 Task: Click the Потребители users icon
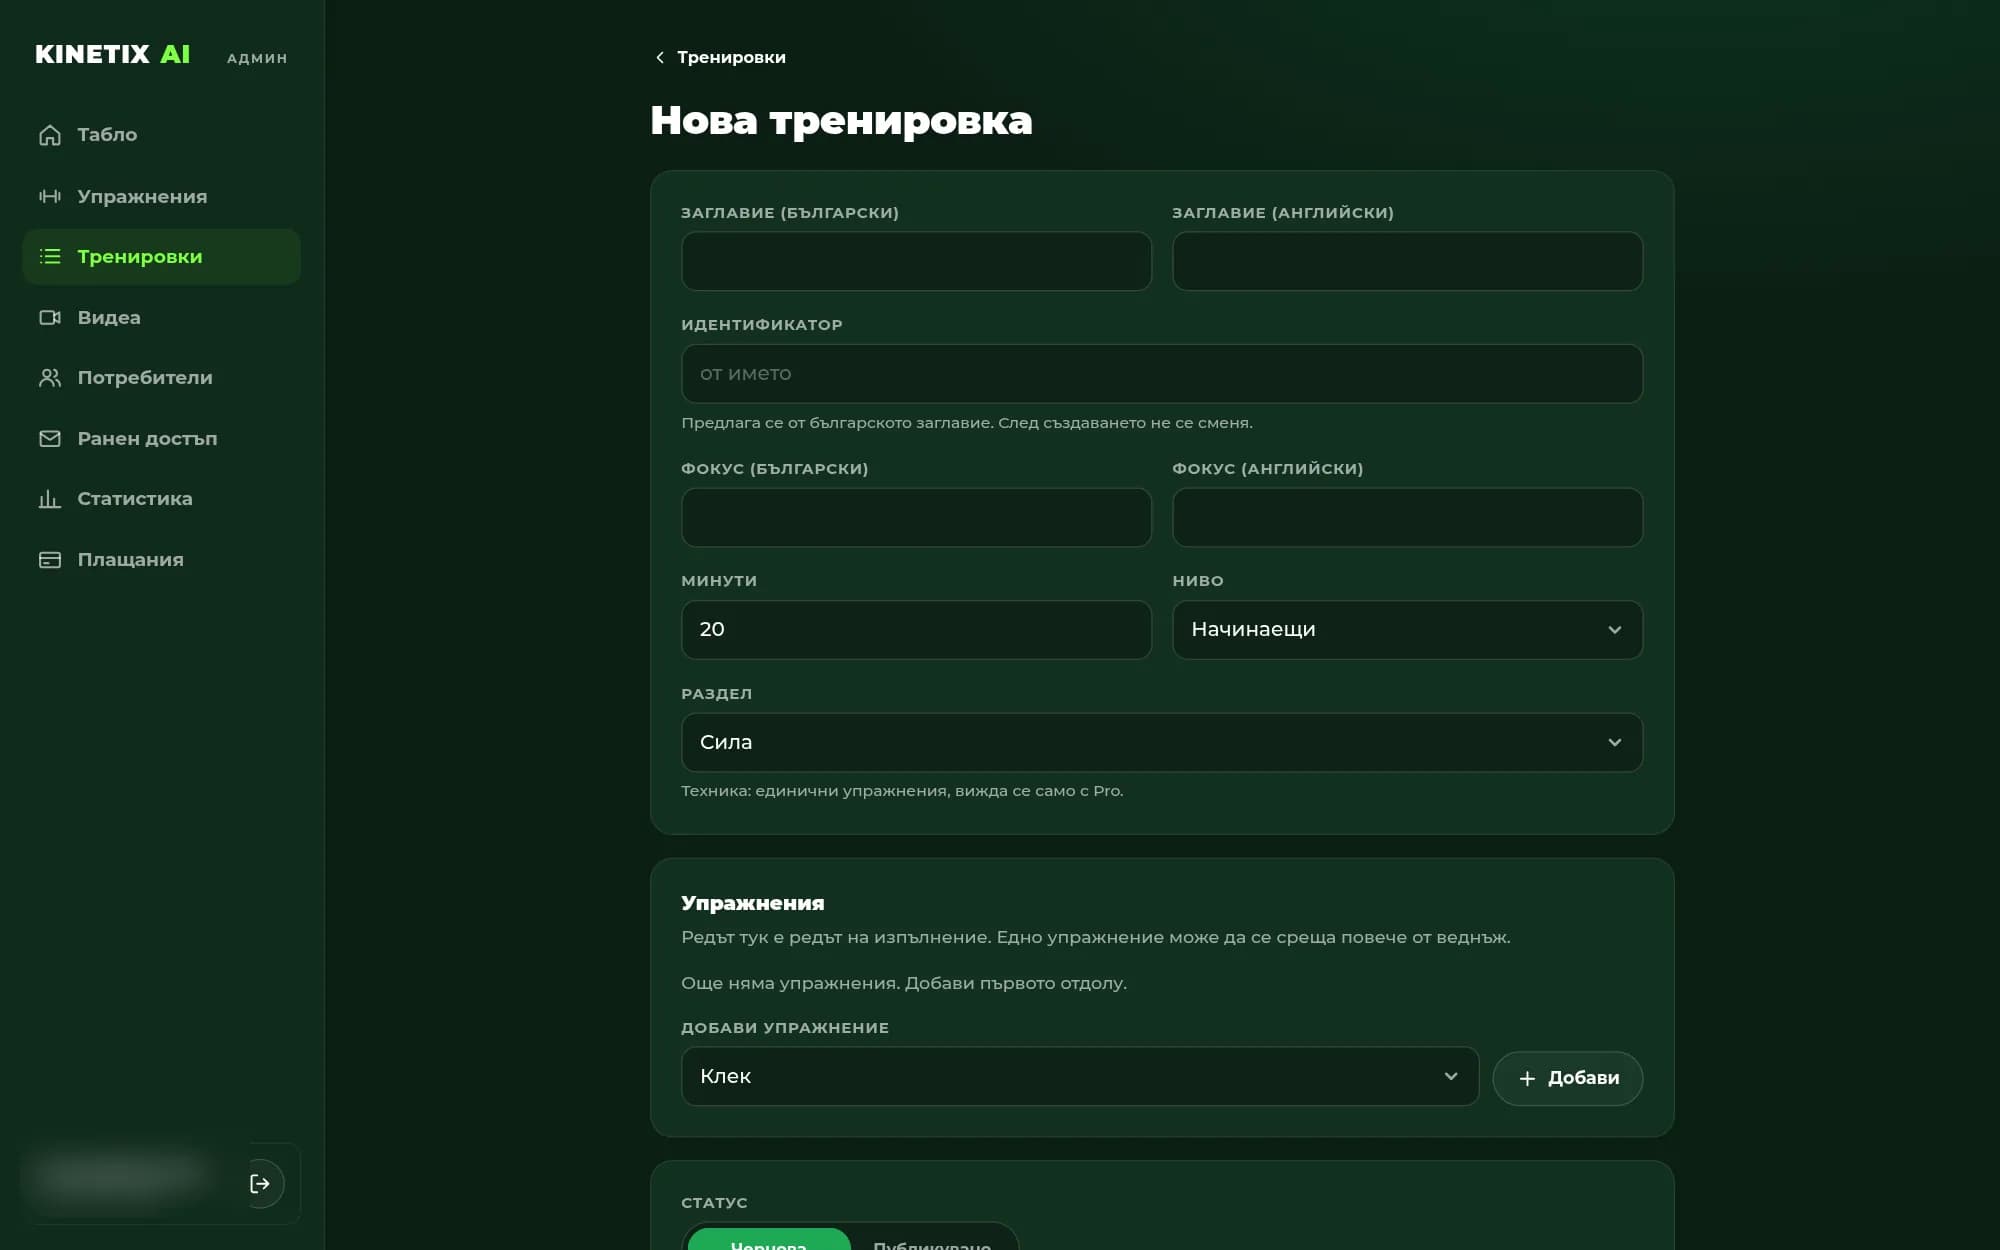[50, 378]
